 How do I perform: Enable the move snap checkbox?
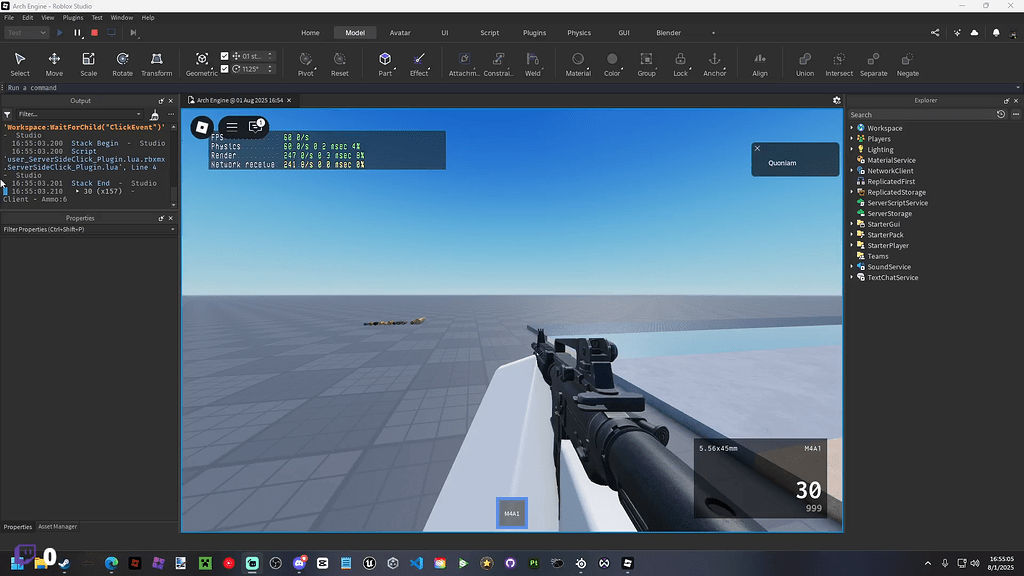226,58
